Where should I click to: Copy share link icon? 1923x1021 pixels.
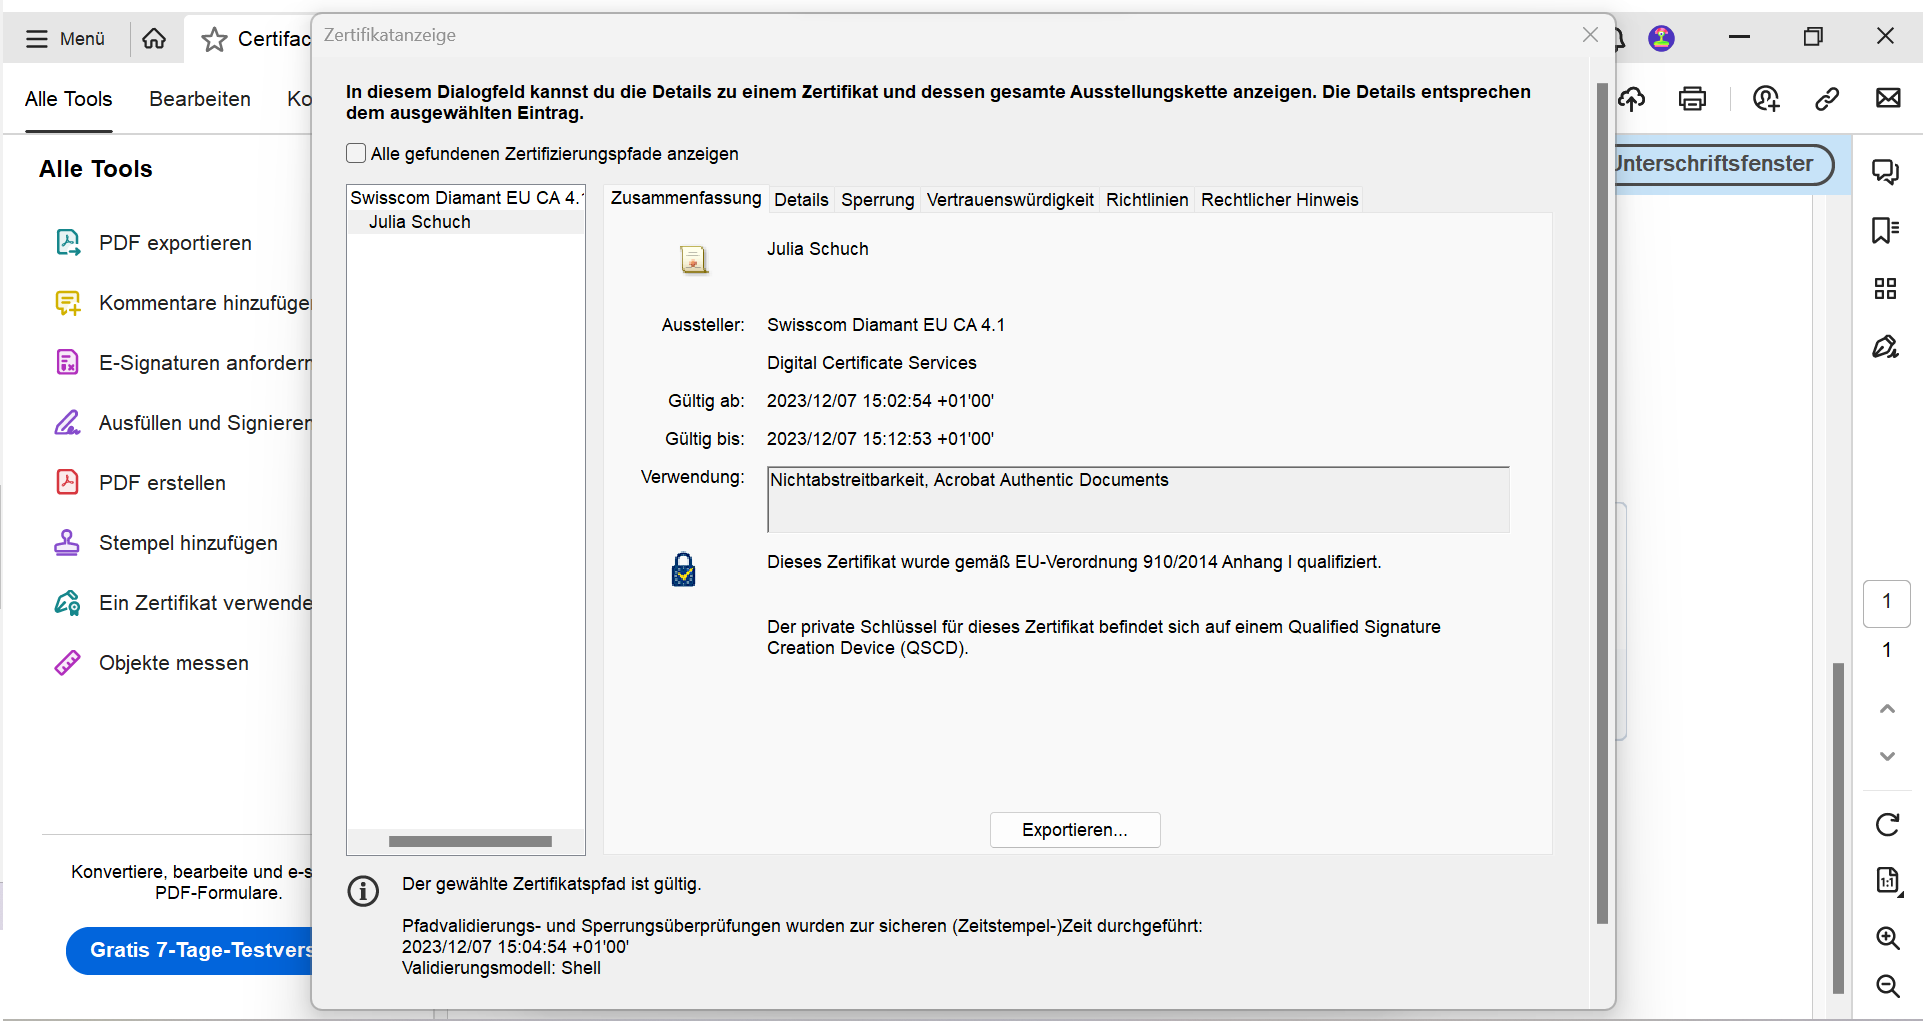[x=1827, y=98]
